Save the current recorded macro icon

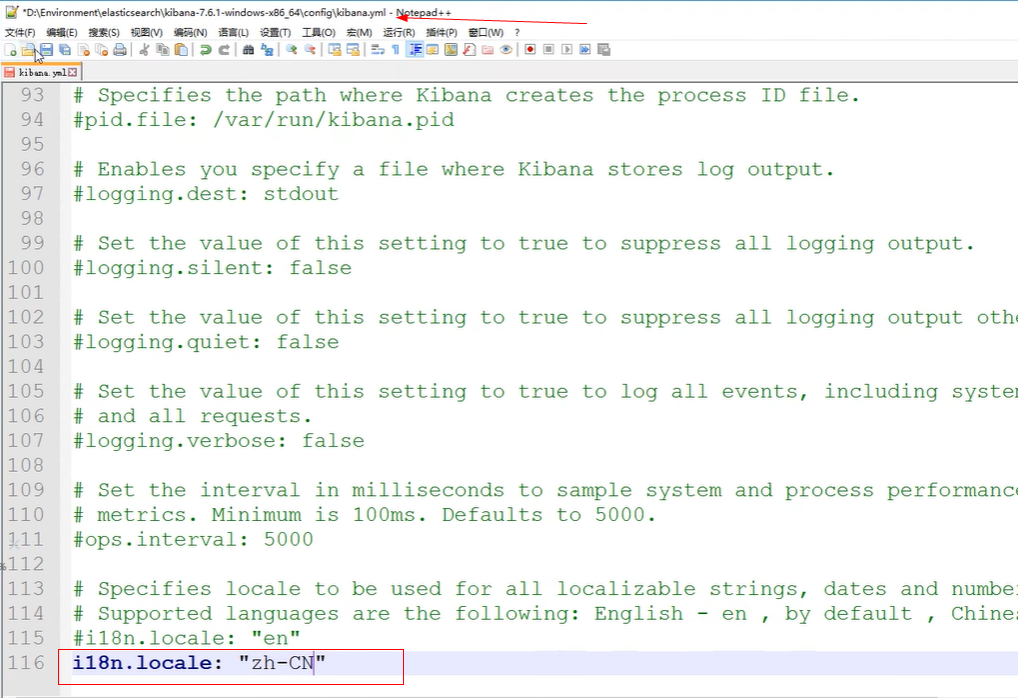point(604,50)
